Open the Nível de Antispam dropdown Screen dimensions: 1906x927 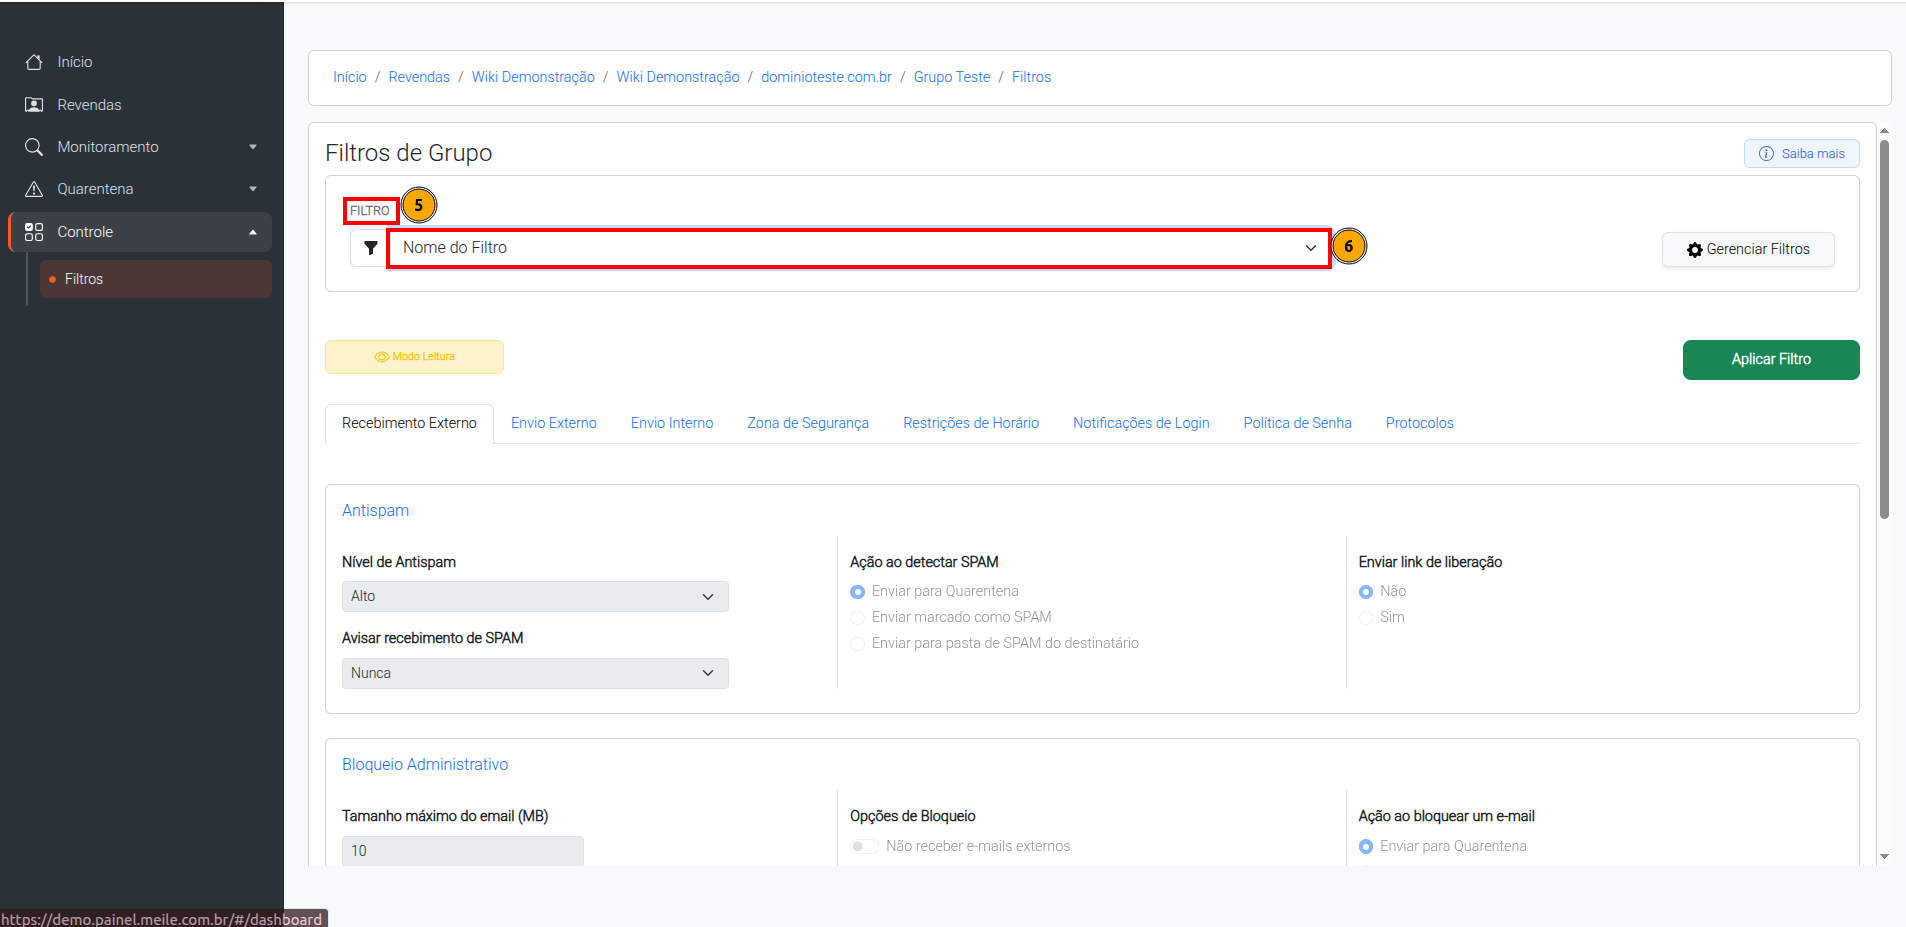tap(535, 596)
